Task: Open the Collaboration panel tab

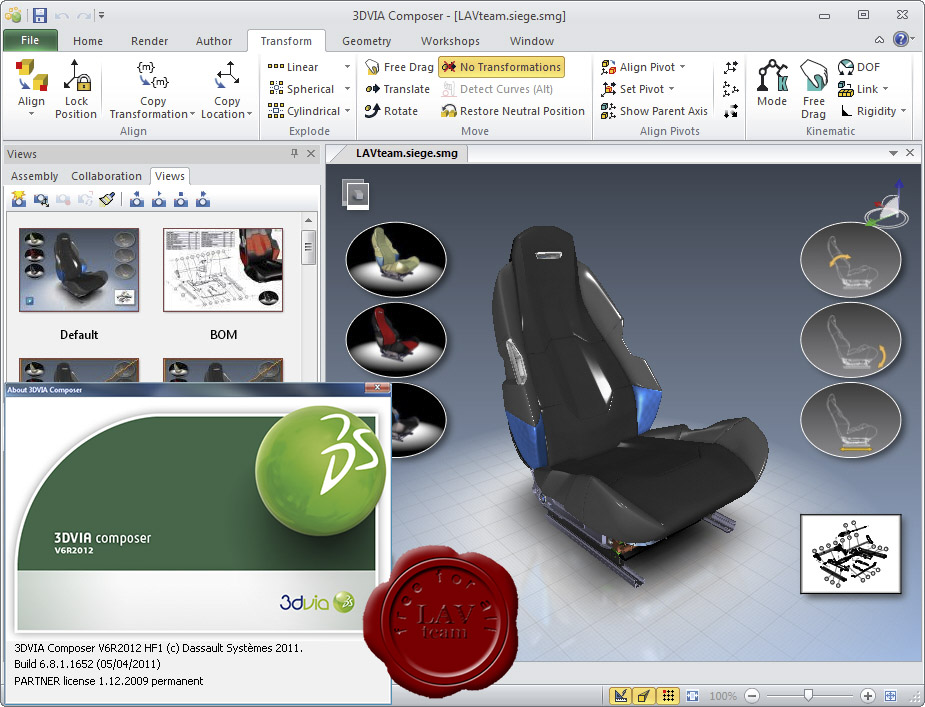Action: click(x=106, y=176)
